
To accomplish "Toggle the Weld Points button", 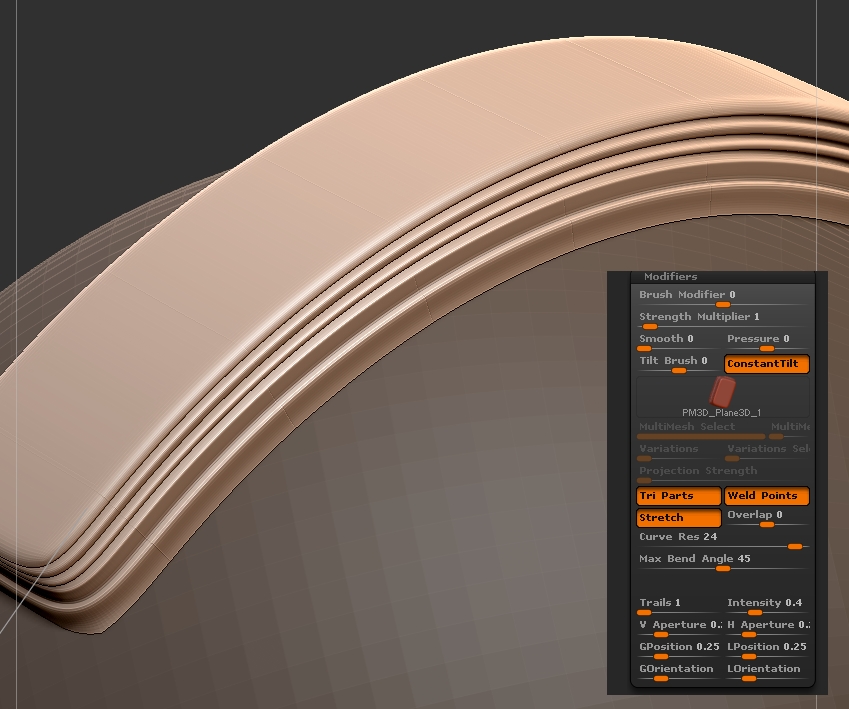I will (767, 496).
